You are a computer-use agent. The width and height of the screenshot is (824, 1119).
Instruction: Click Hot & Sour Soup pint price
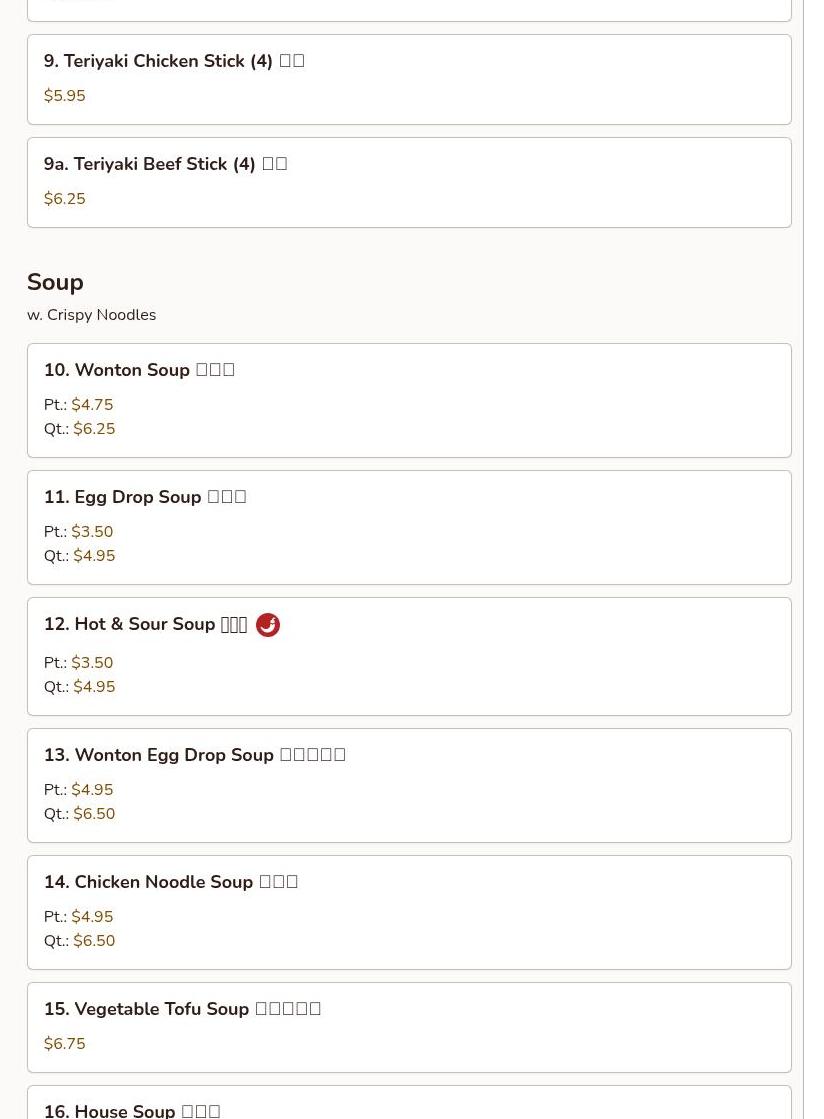point(92,662)
